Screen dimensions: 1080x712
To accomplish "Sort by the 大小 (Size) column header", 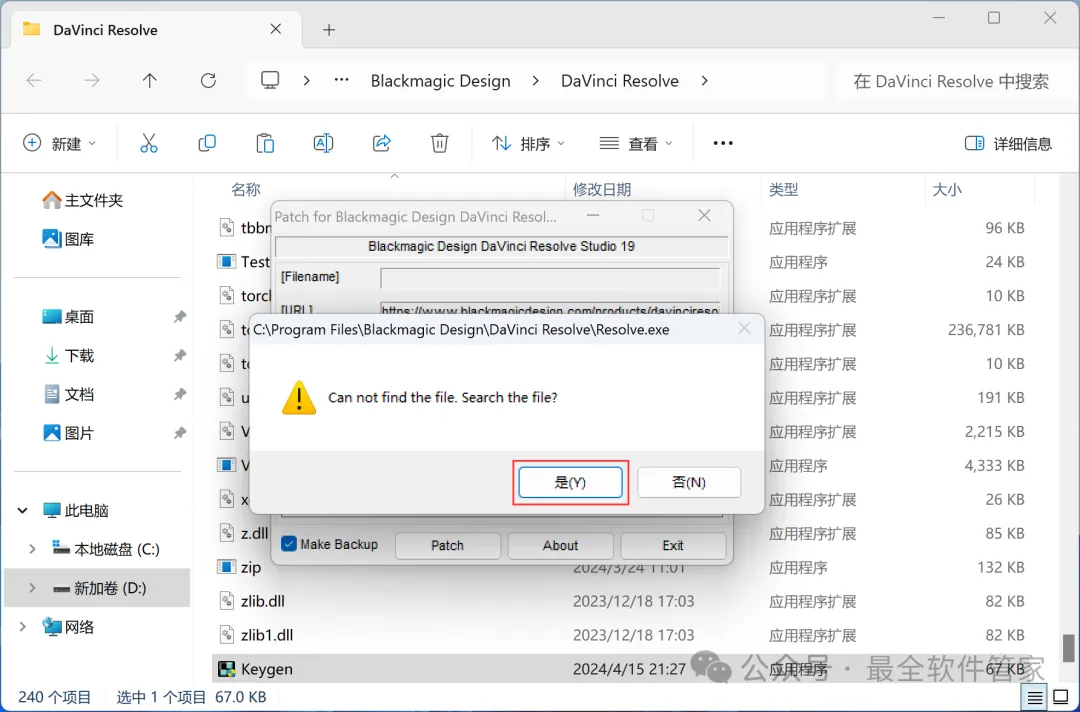I will (x=947, y=189).
